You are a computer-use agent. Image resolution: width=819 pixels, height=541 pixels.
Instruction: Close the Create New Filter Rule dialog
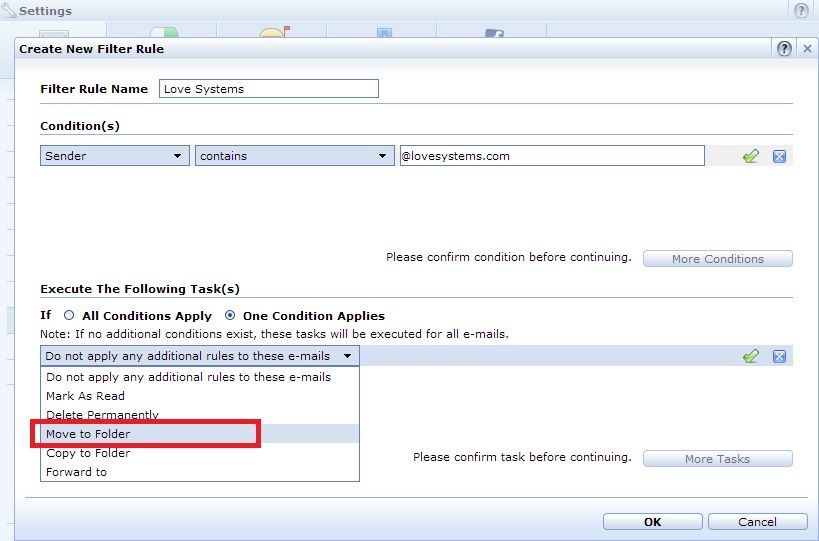[807, 49]
